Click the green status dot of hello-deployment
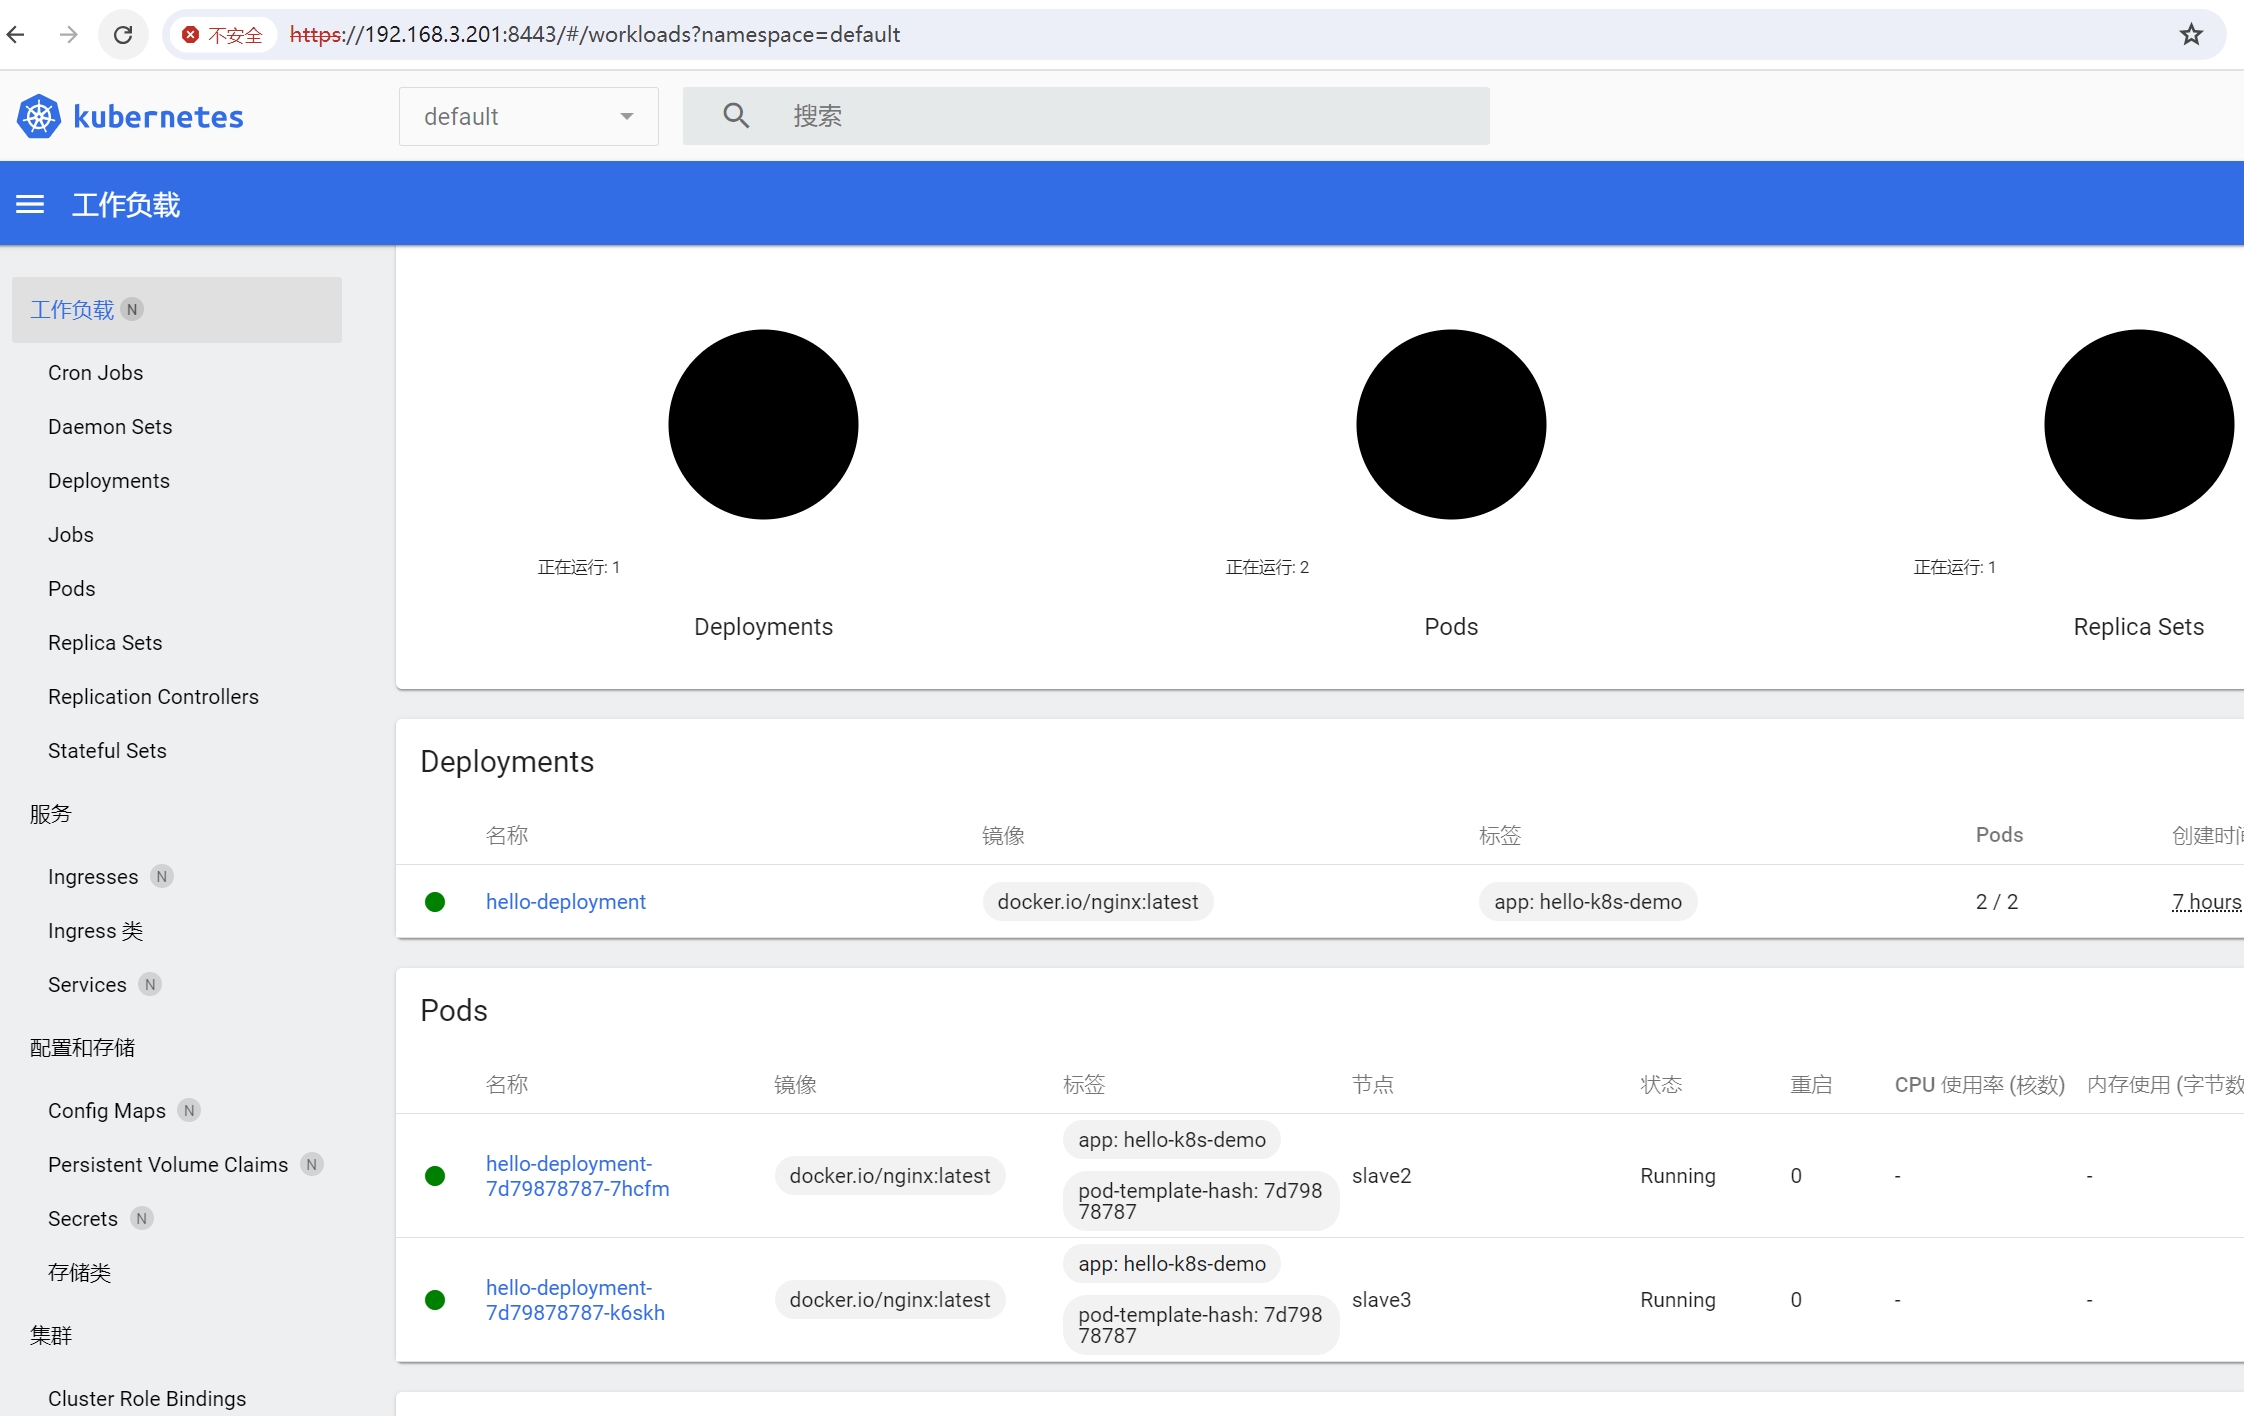Viewport: 2244px width, 1416px height. coord(435,902)
